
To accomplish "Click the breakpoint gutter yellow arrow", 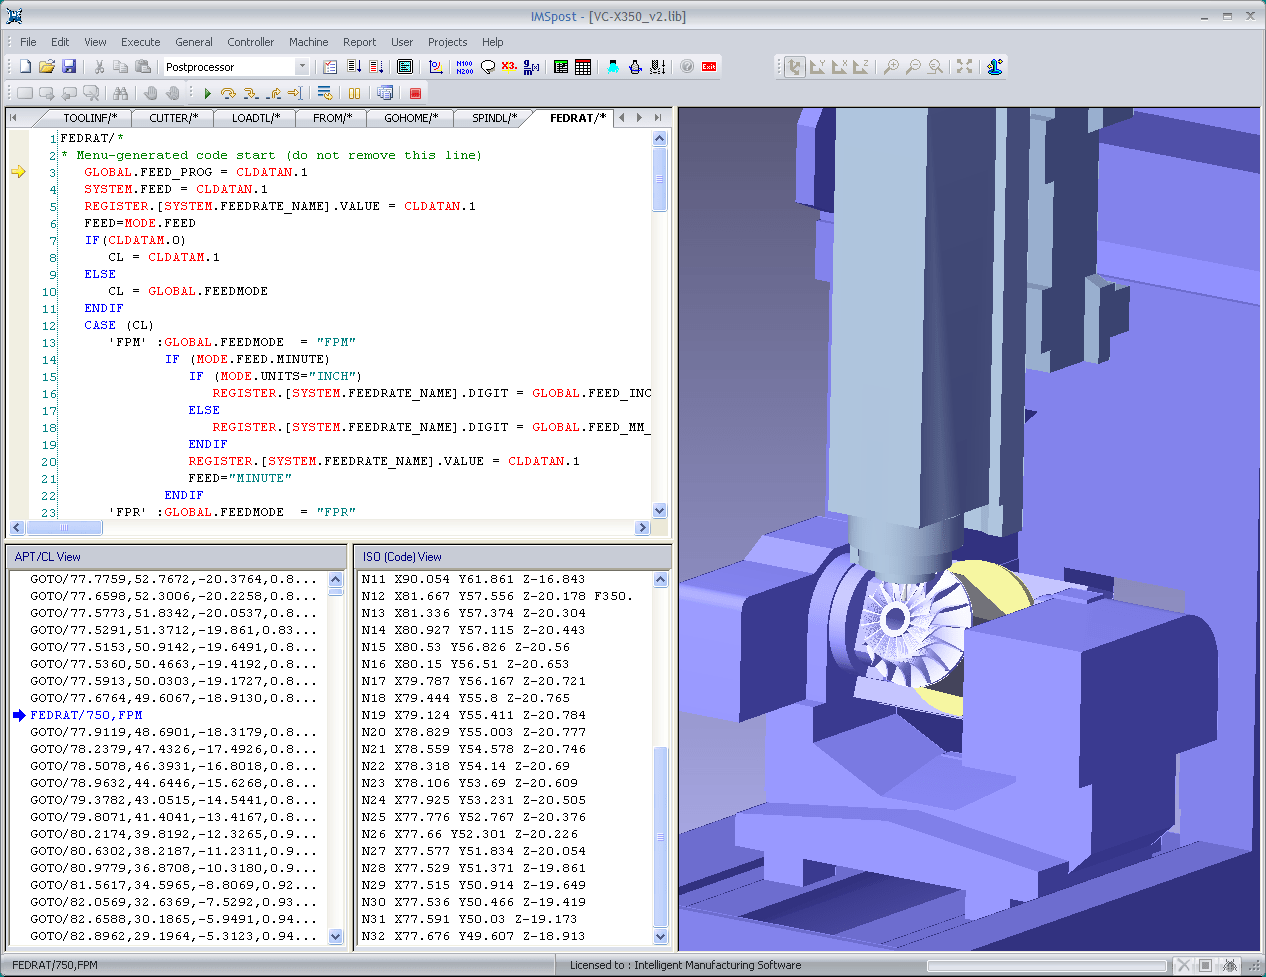I will click(x=18, y=172).
